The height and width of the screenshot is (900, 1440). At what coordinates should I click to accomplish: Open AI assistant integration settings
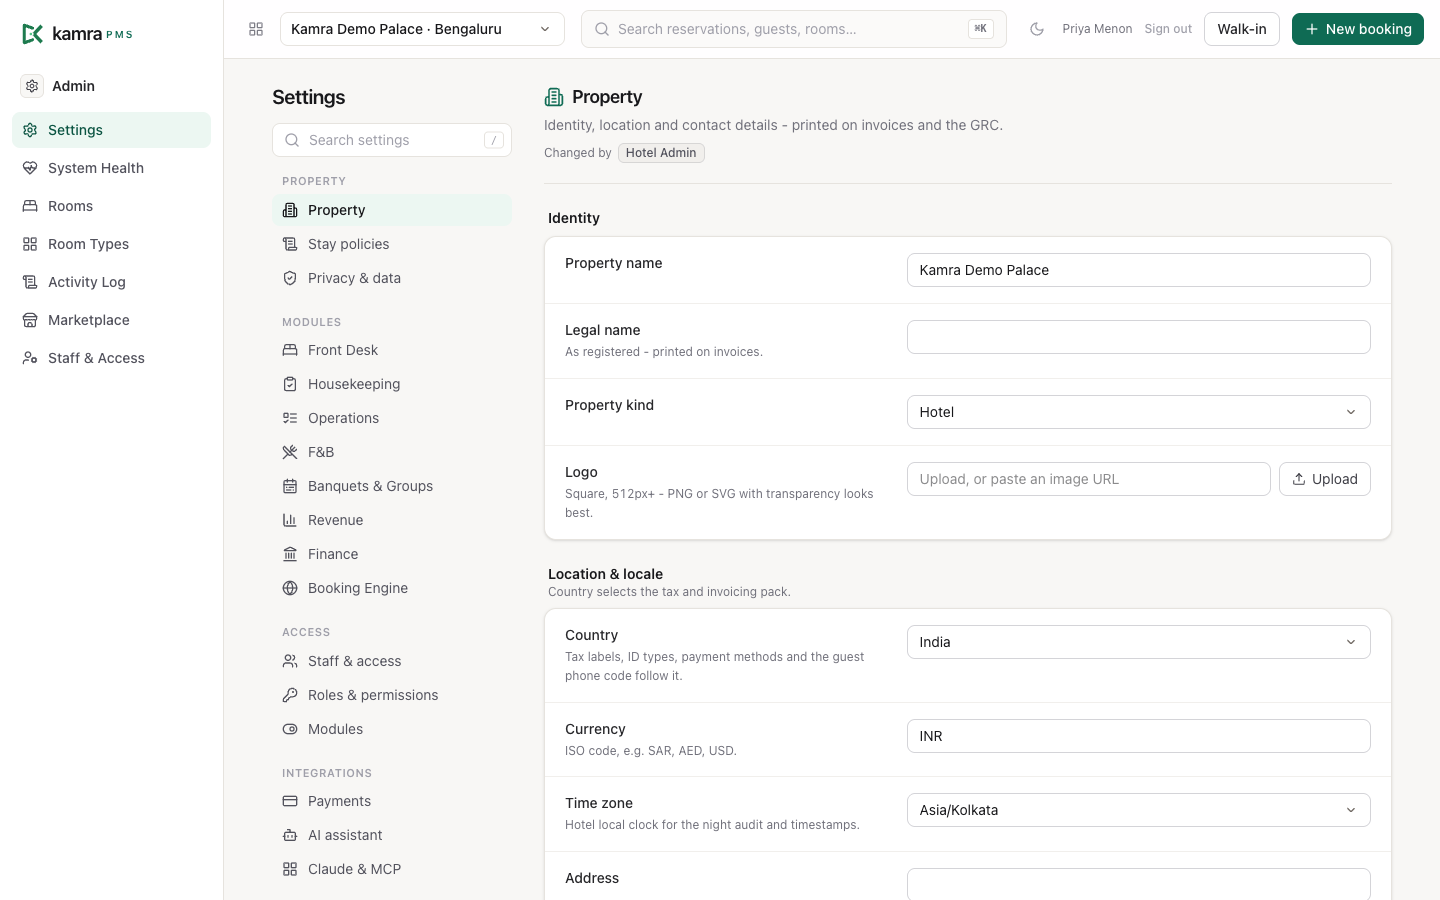pos(392,835)
